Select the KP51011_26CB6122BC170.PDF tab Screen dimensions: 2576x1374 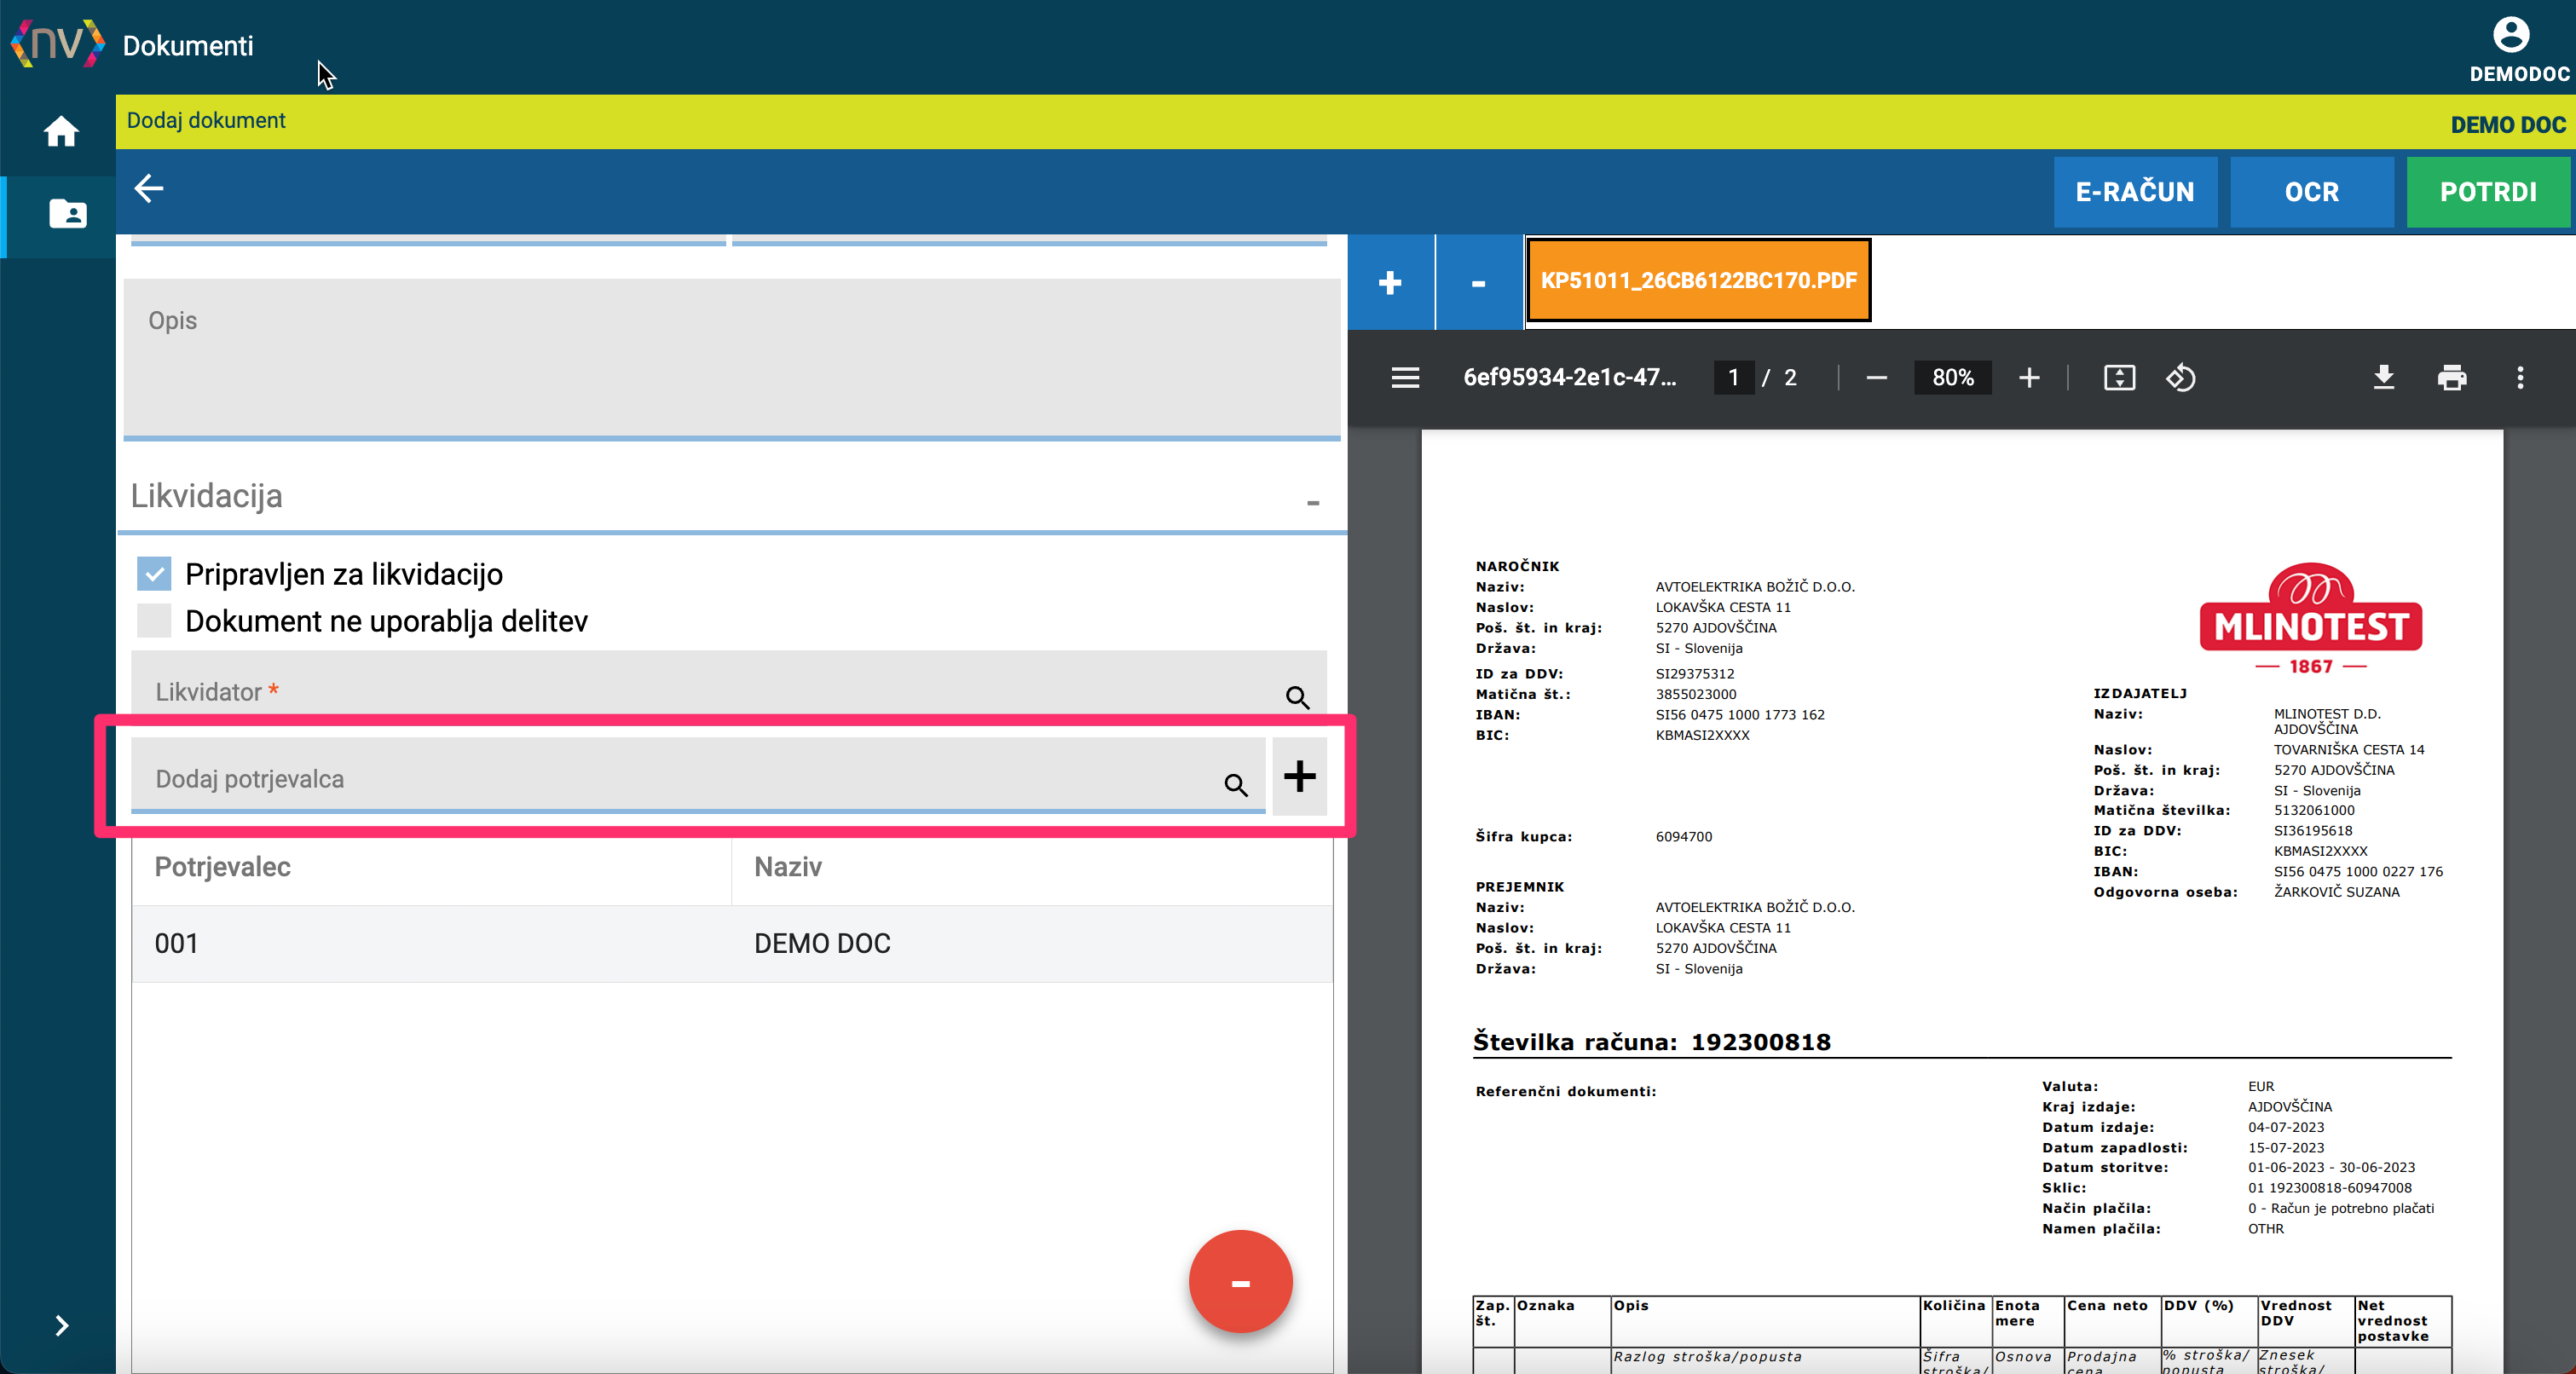[x=1698, y=280]
